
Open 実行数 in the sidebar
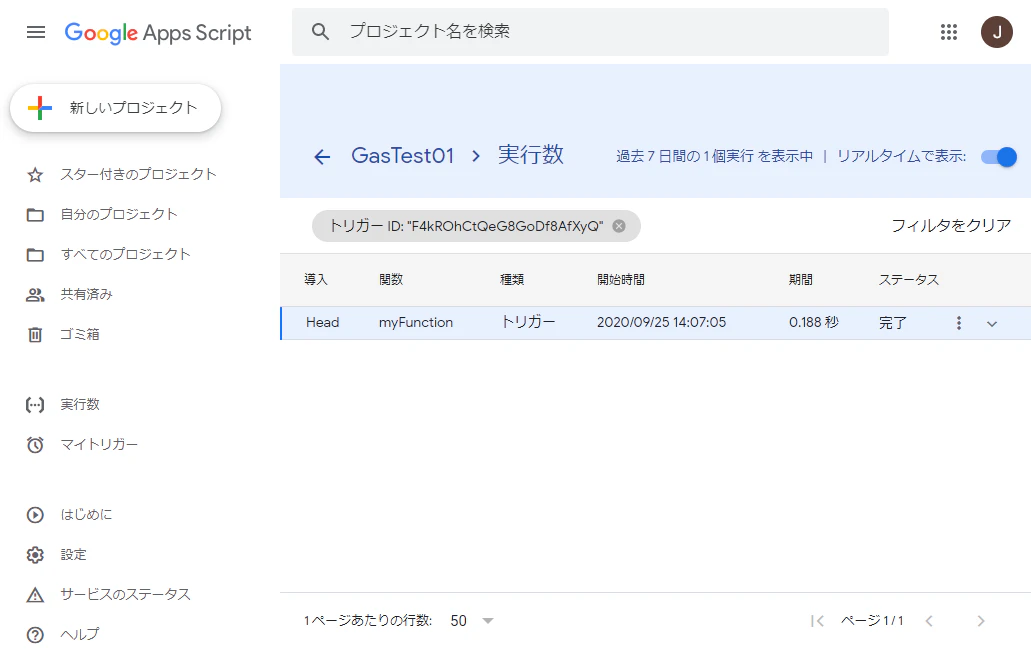pos(80,404)
